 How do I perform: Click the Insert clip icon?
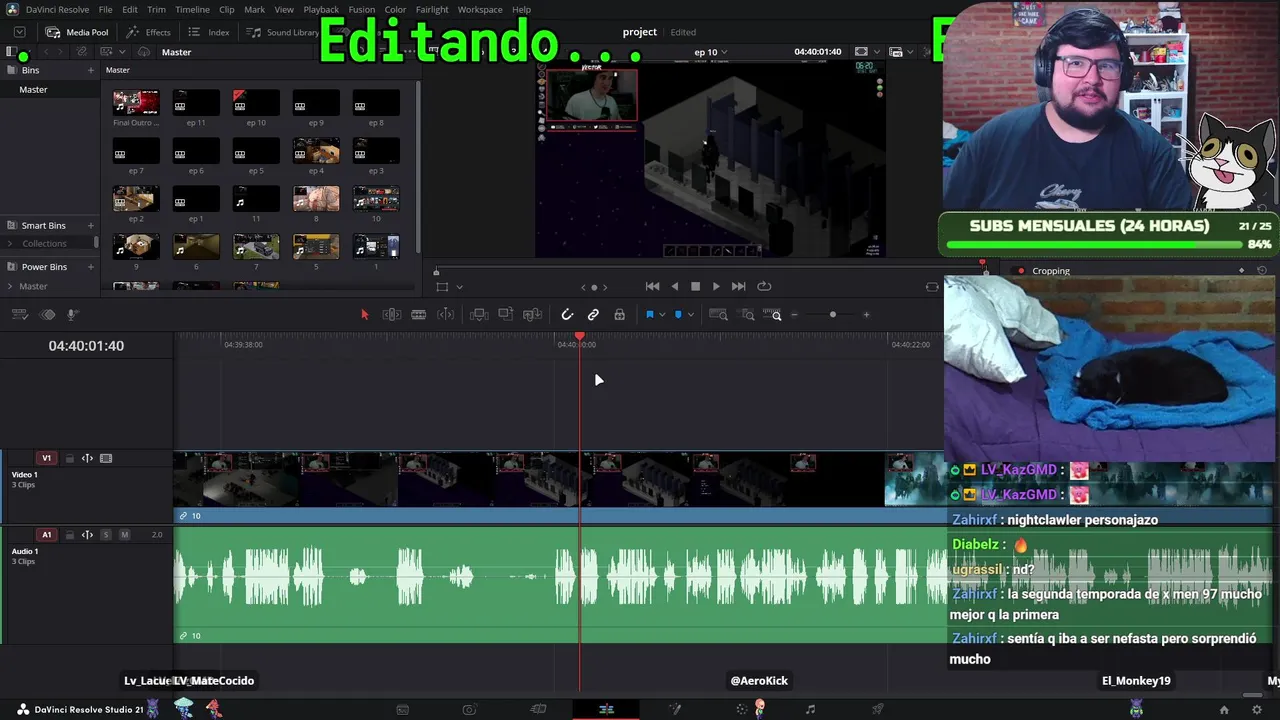tap(479, 315)
